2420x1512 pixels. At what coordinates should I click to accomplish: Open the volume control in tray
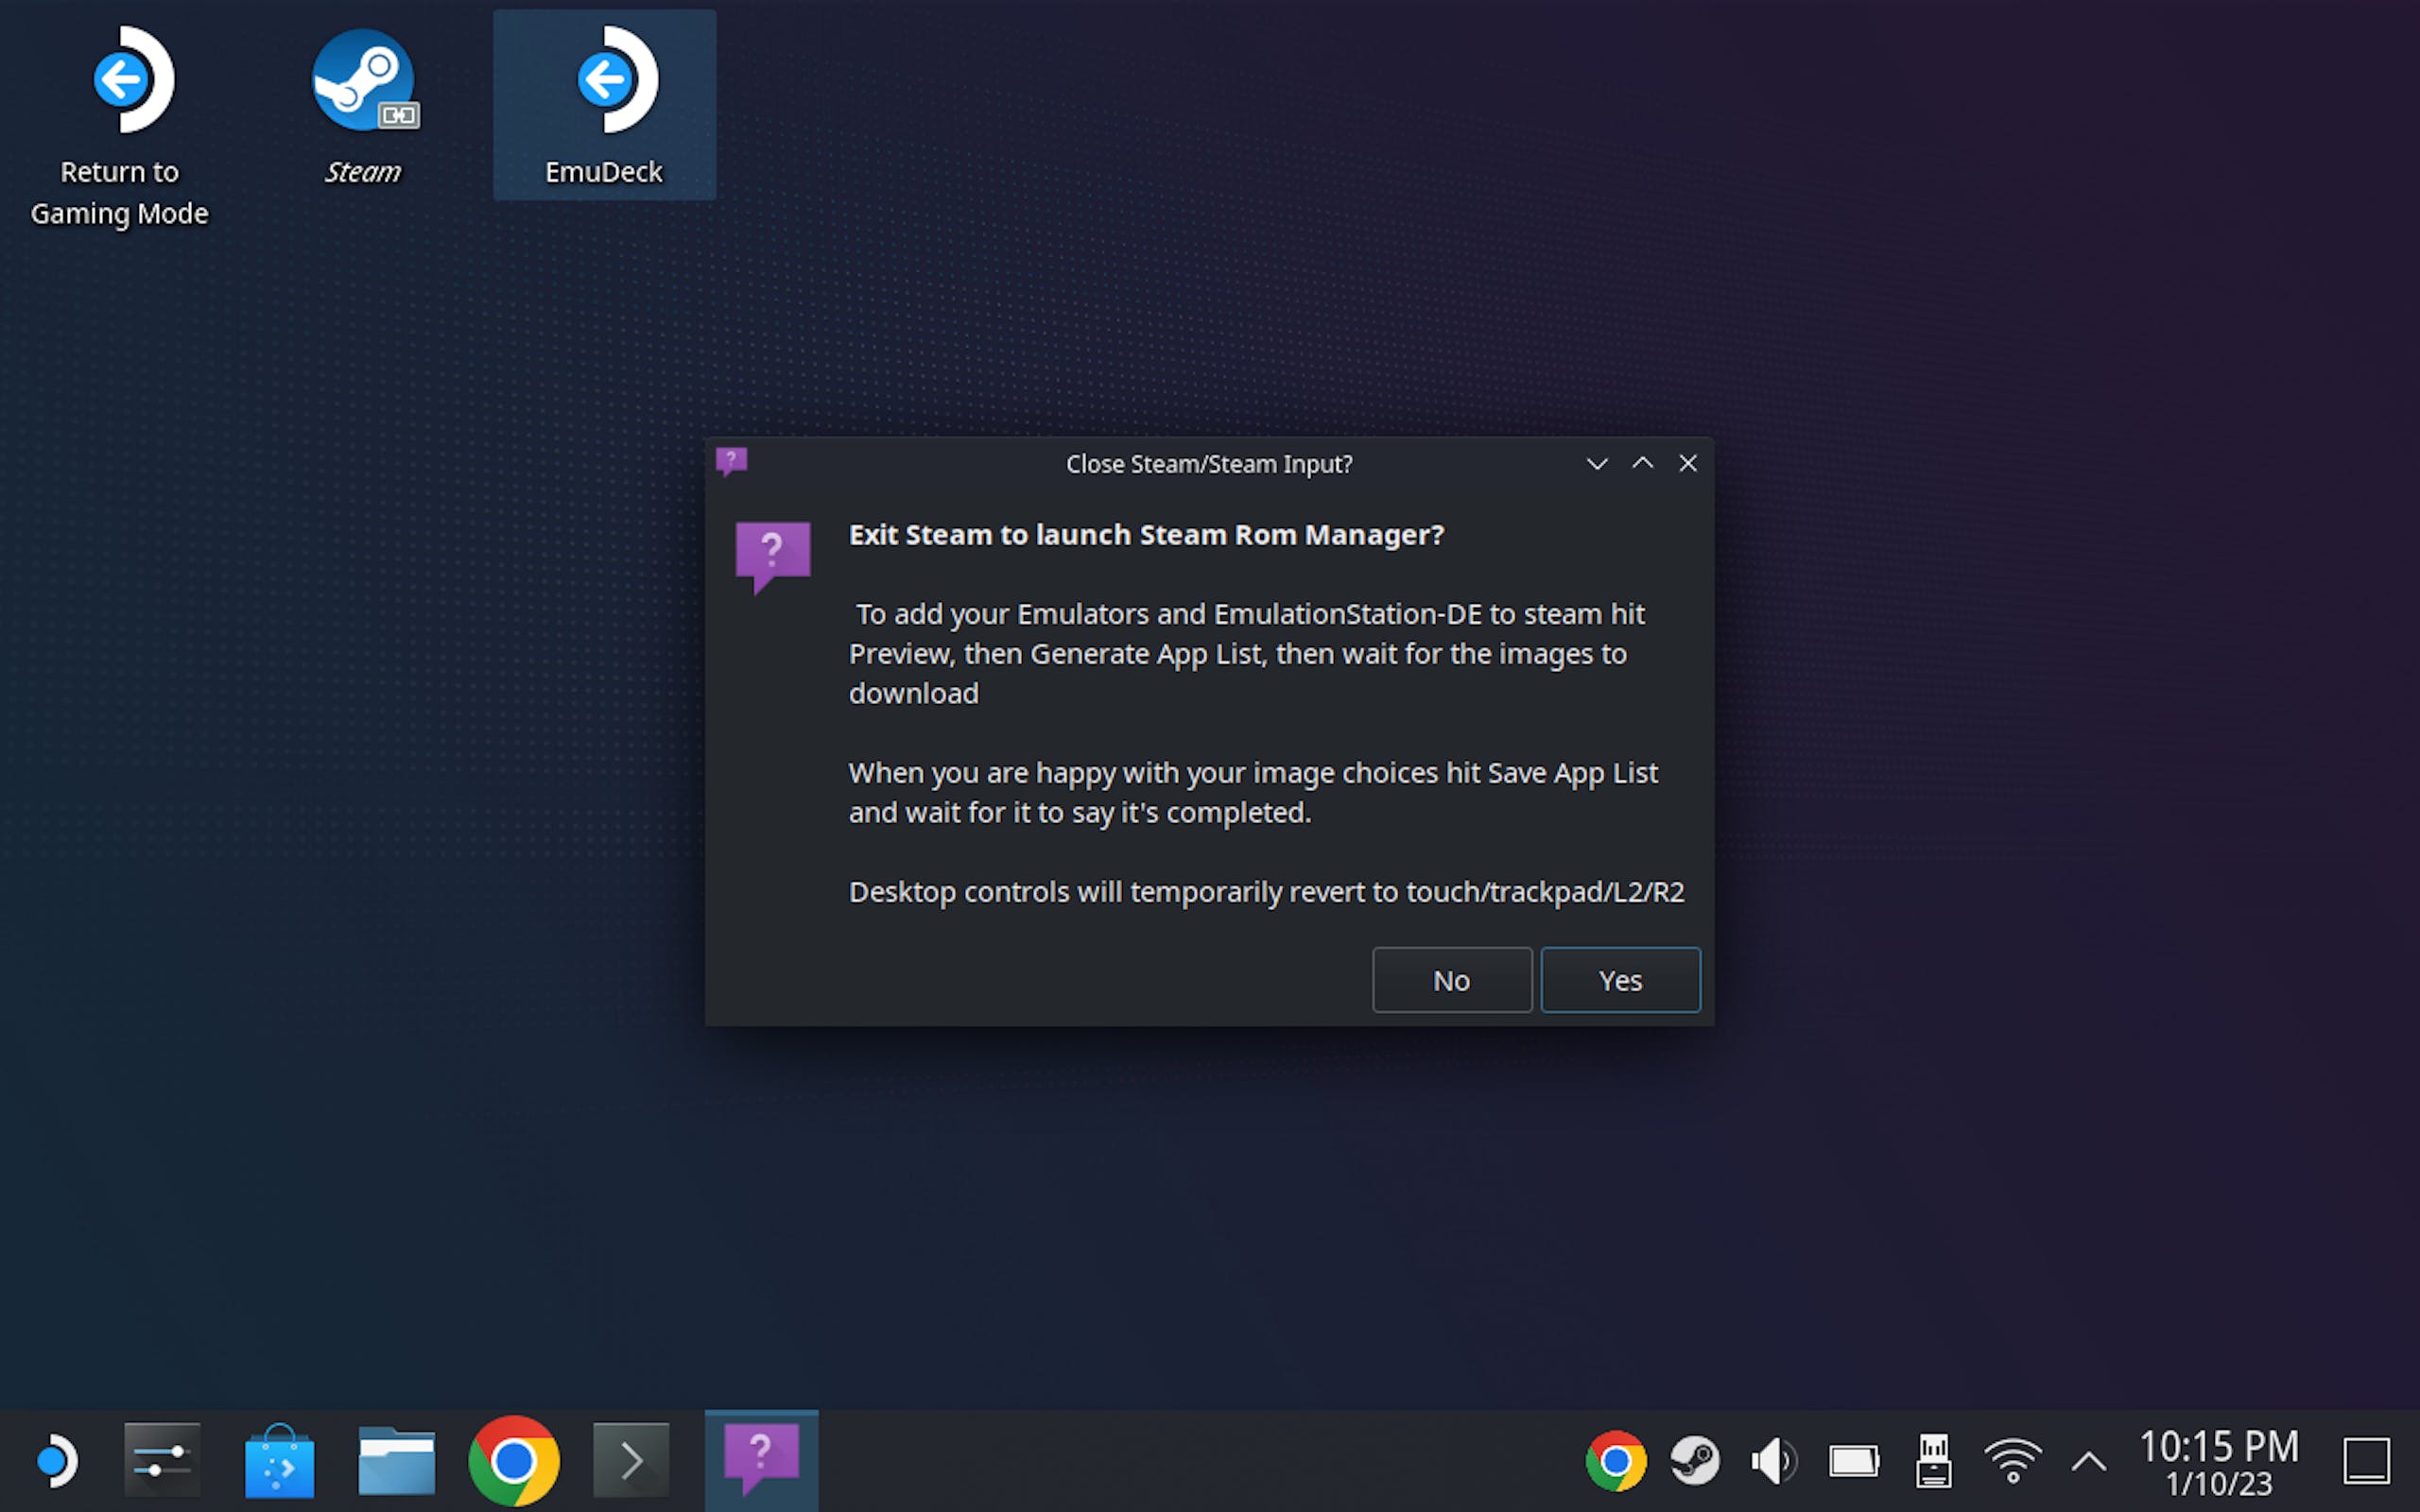pyautogui.click(x=1774, y=1462)
